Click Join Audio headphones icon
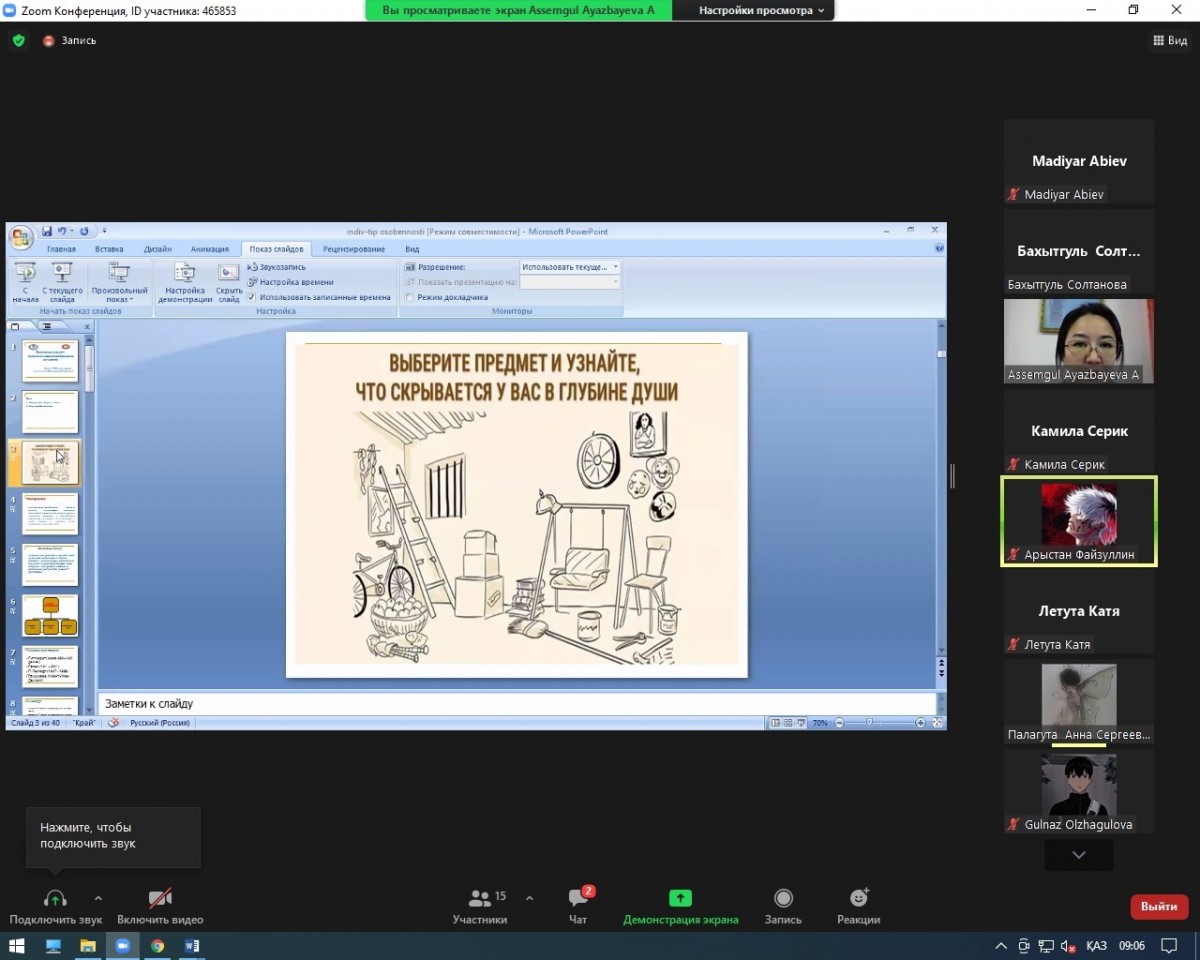The height and width of the screenshot is (960, 1200). [x=55, y=898]
